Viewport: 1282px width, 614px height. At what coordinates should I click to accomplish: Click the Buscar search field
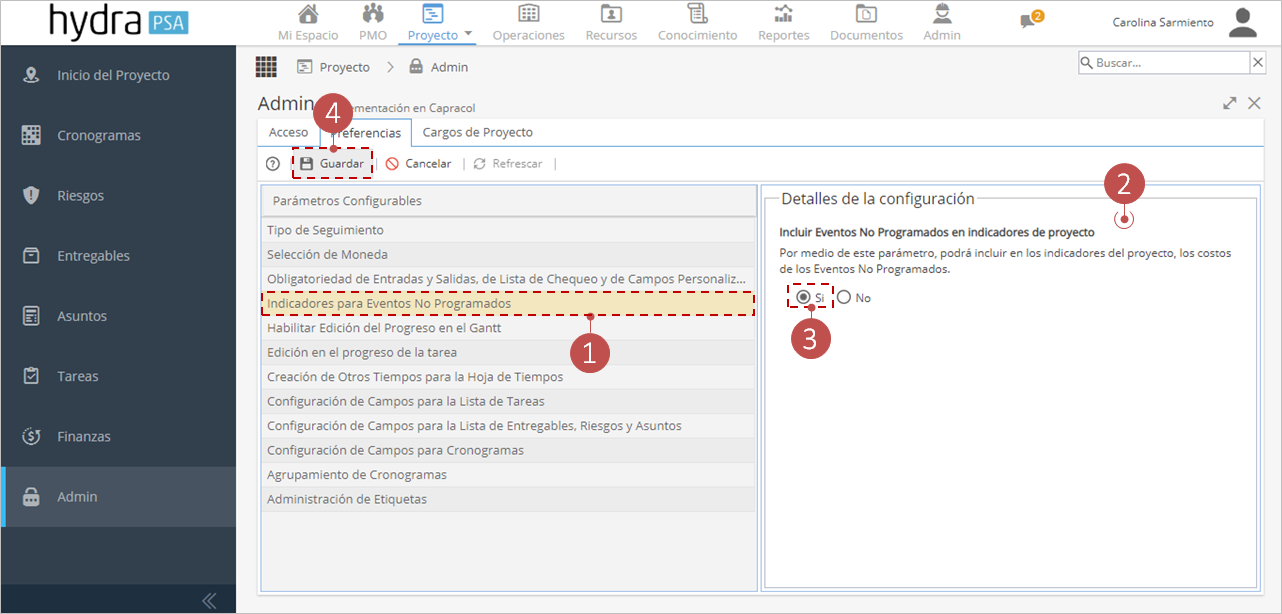[1164, 63]
